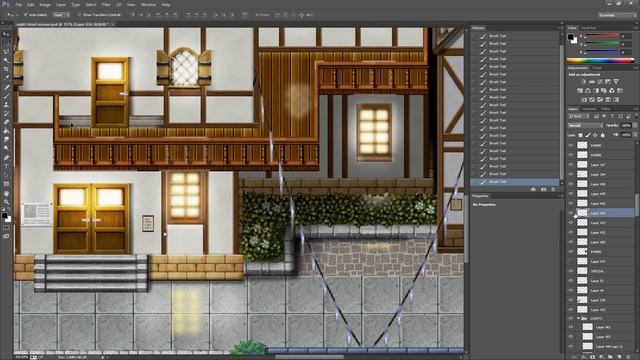The image size is (640, 360).
Task: Open the File menu
Action: 18,4
